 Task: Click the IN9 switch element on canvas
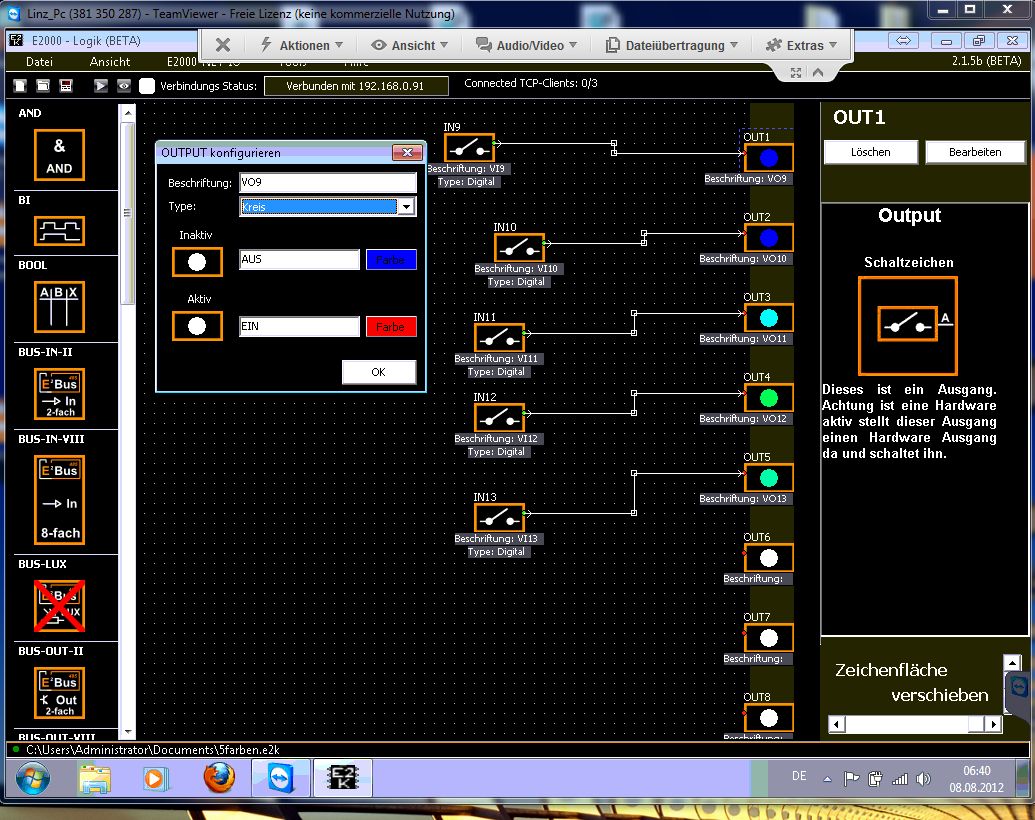click(x=469, y=149)
